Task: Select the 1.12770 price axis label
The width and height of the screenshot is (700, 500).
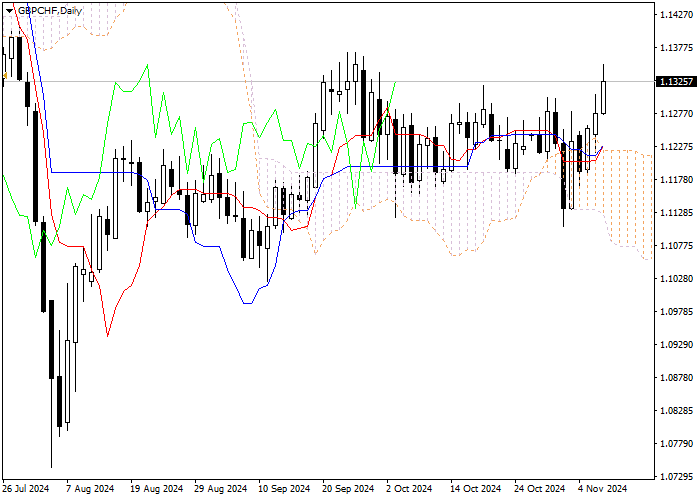Action: (676, 114)
